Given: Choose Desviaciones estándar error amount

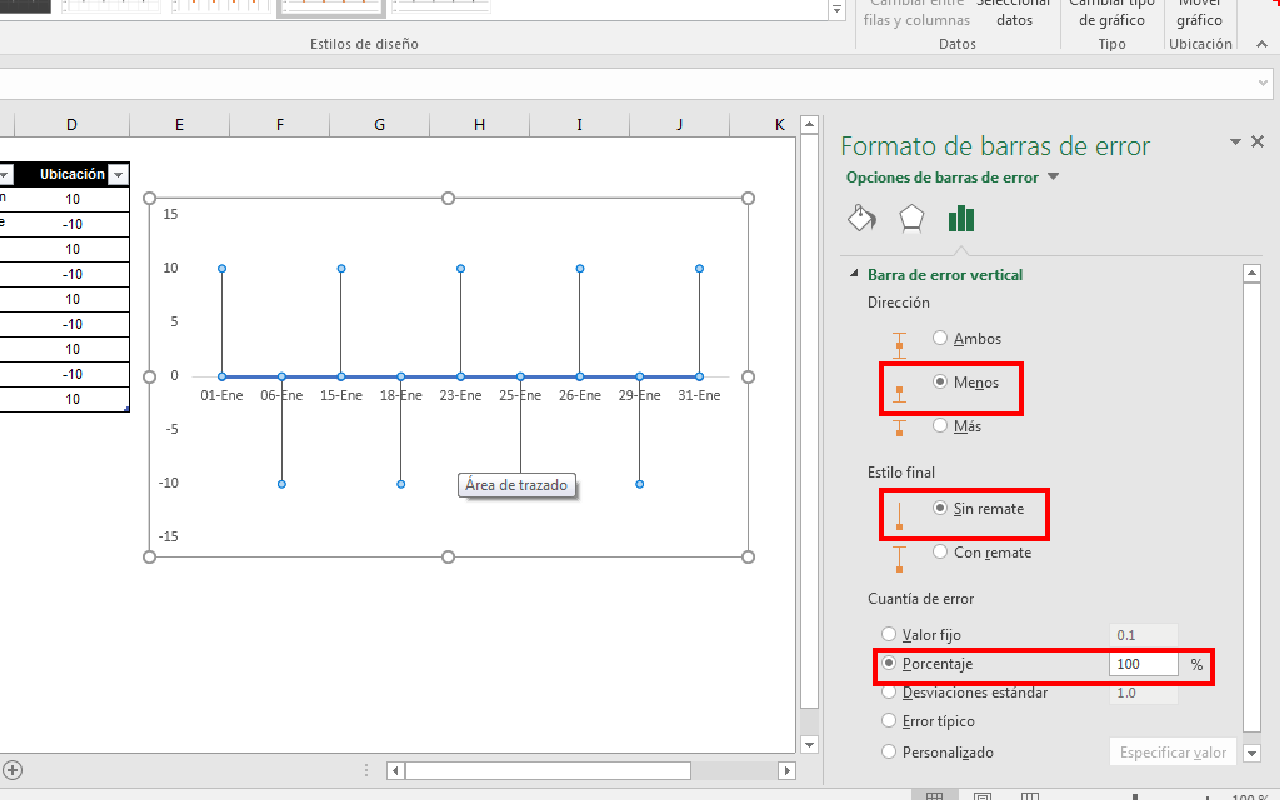Looking at the screenshot, I should pyautogui.click(x=889, y=692).
